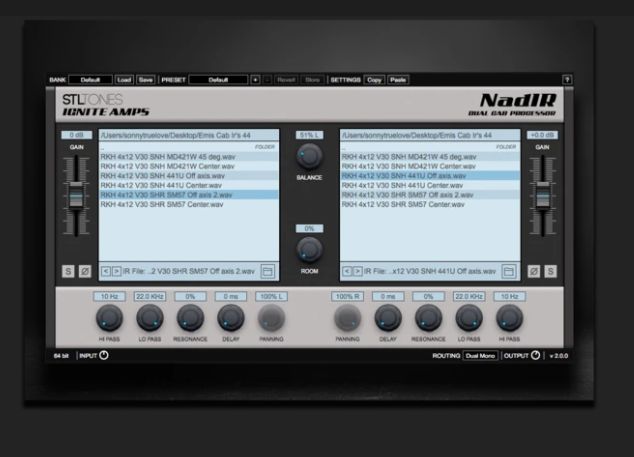Image resolution: width=634 pixels, height=457 pixels.
Task: Select previous IR file in left panel
Action: point(106,271)
